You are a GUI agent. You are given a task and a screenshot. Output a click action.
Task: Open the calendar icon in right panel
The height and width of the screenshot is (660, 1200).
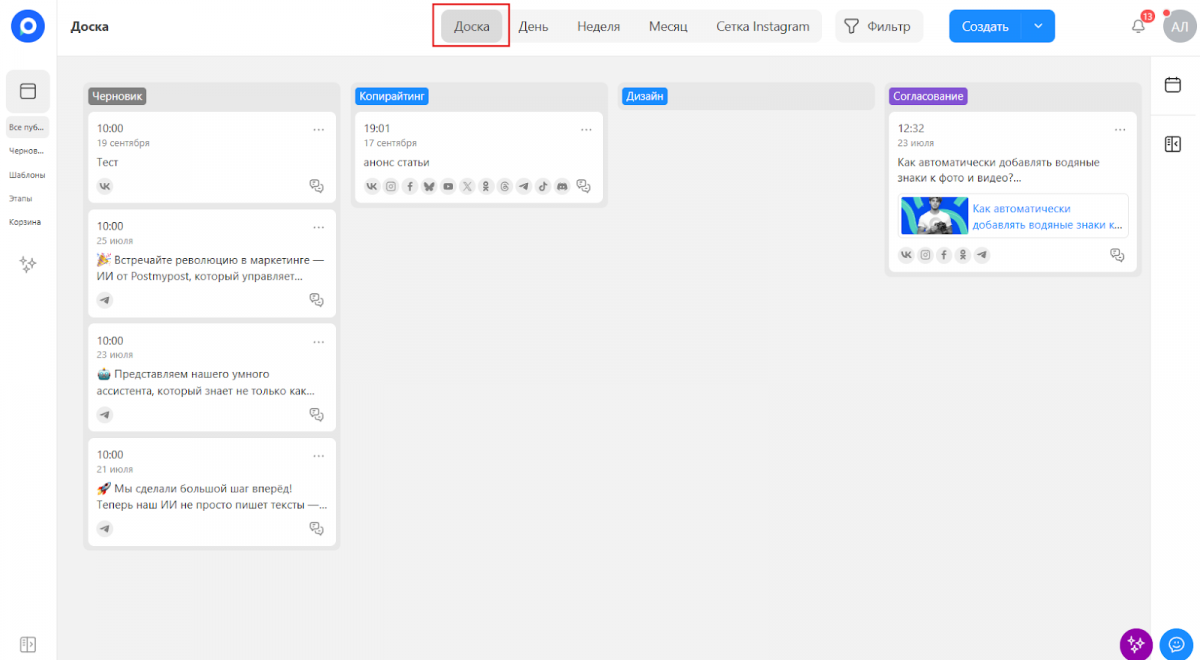click(x=1173, y=86)
